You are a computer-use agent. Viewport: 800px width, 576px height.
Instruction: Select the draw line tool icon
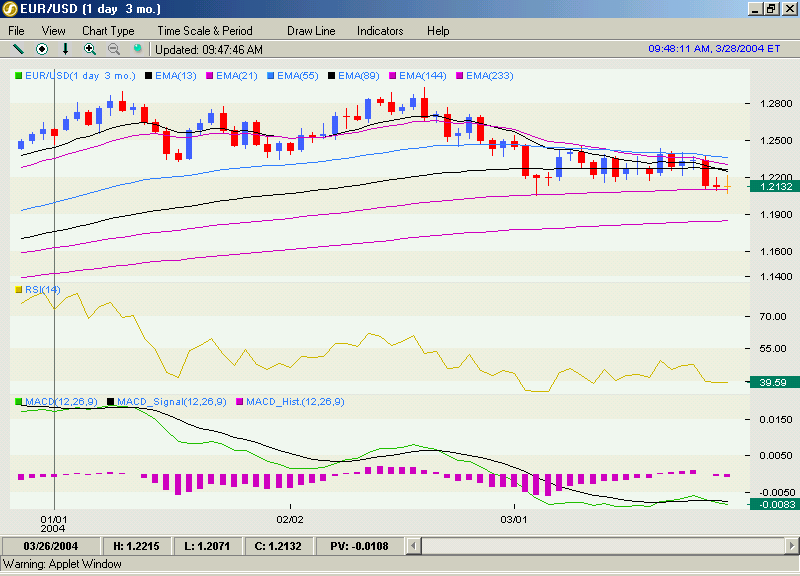tap(17, 49)
